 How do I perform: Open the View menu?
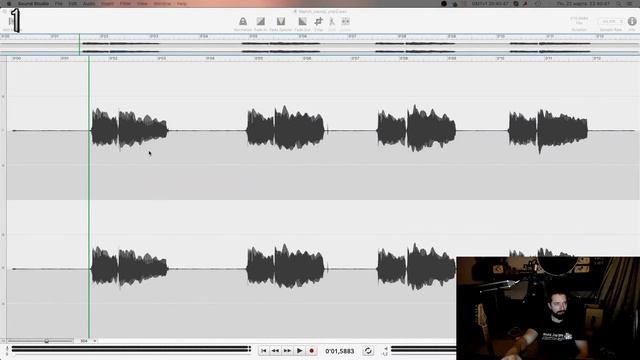coord(142,3)
